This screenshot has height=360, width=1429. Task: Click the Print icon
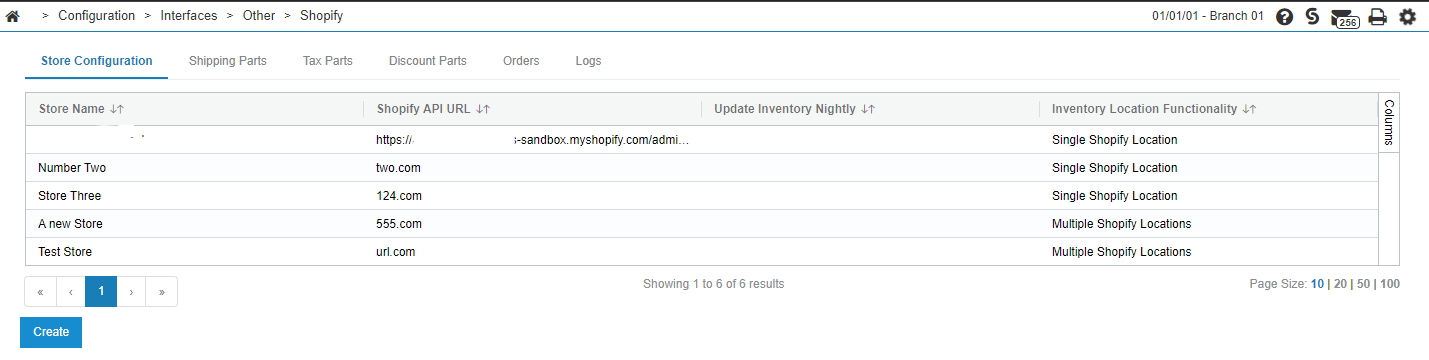pos(1377,17)
